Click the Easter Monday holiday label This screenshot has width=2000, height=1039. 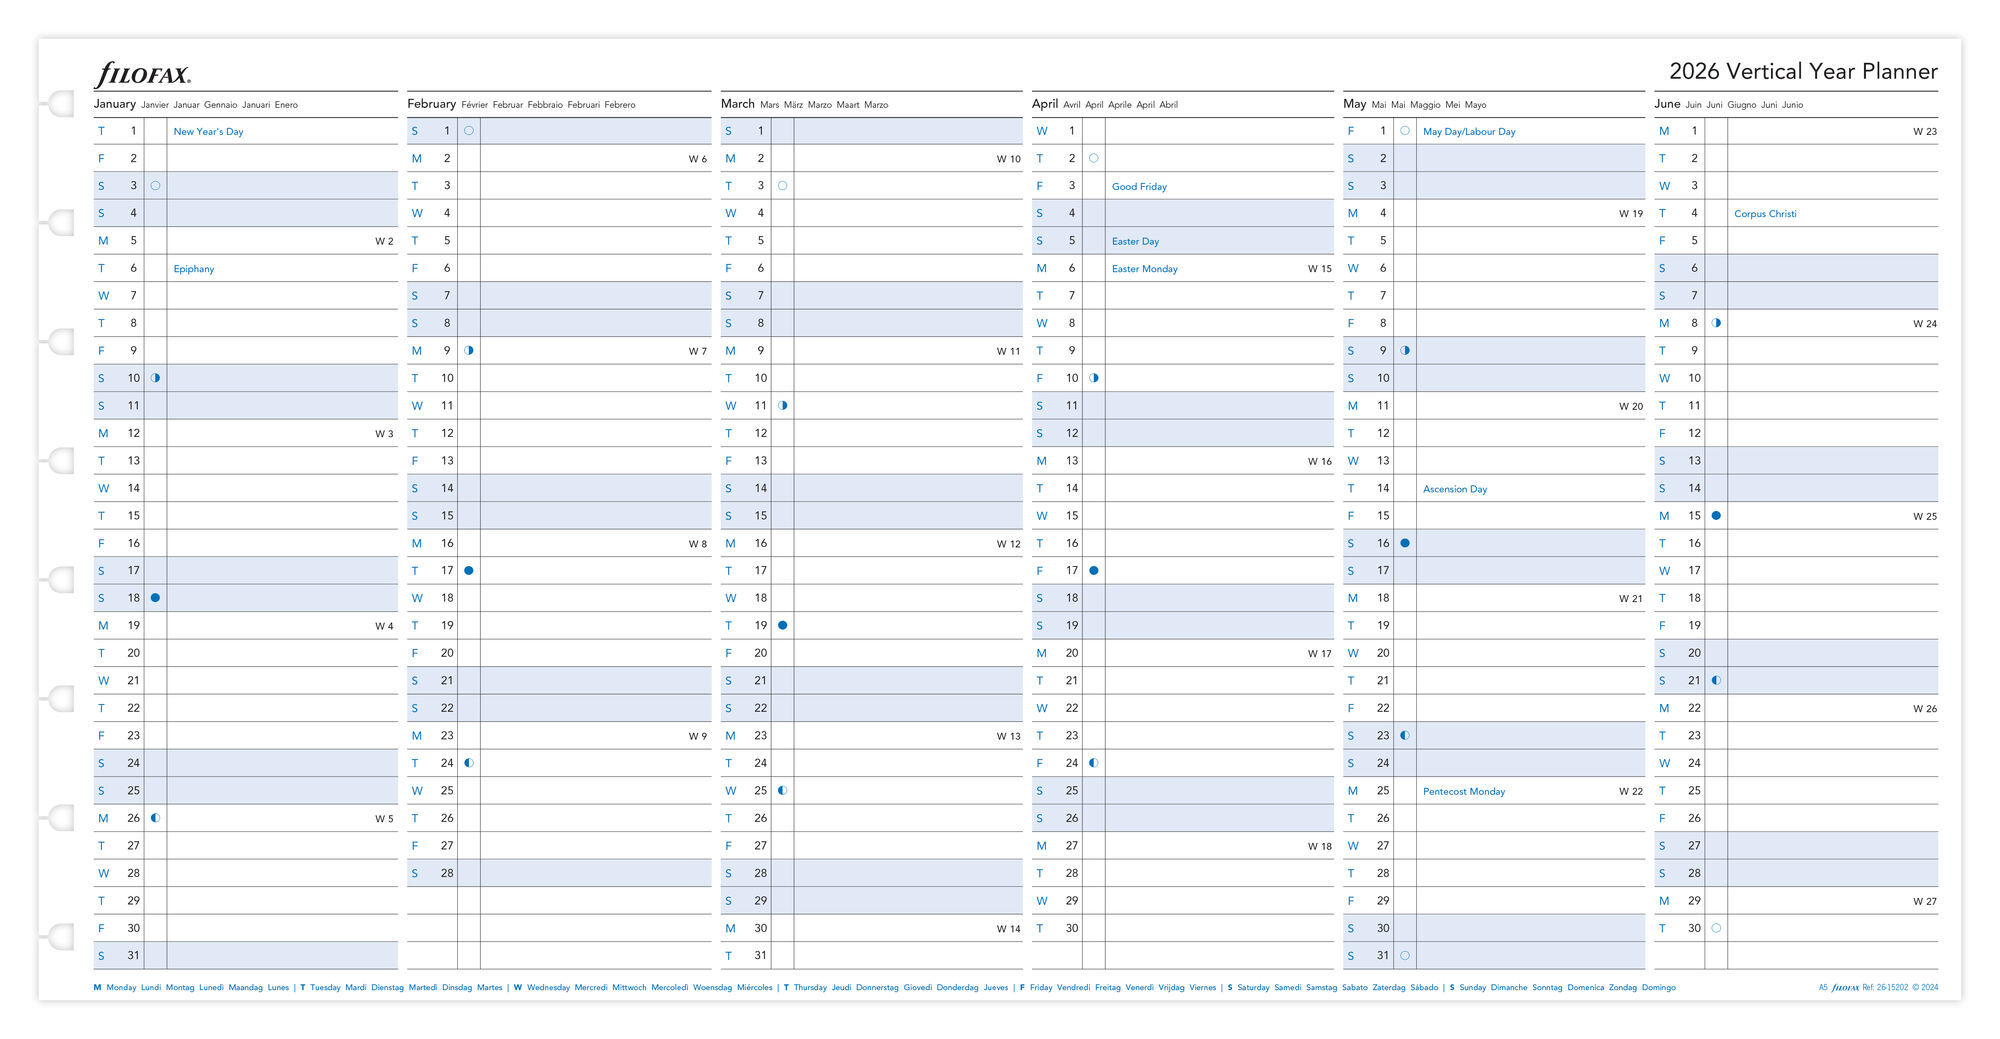click(x=1144, y=269)
